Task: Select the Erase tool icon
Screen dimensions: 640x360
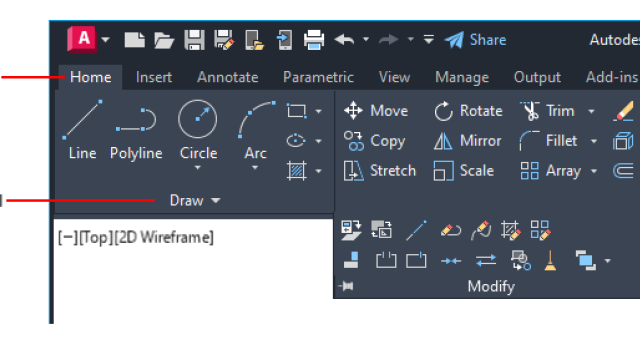Action: point(623,111)
